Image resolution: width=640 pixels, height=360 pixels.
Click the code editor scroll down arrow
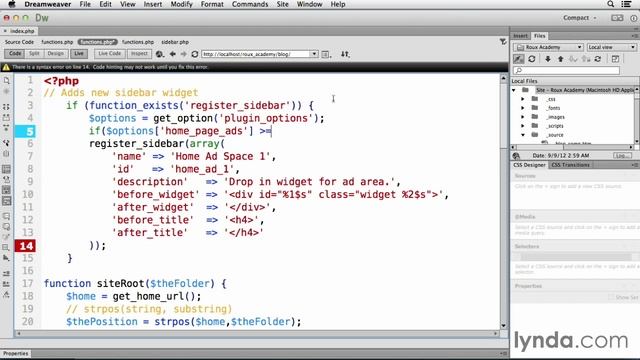point(504,325)
